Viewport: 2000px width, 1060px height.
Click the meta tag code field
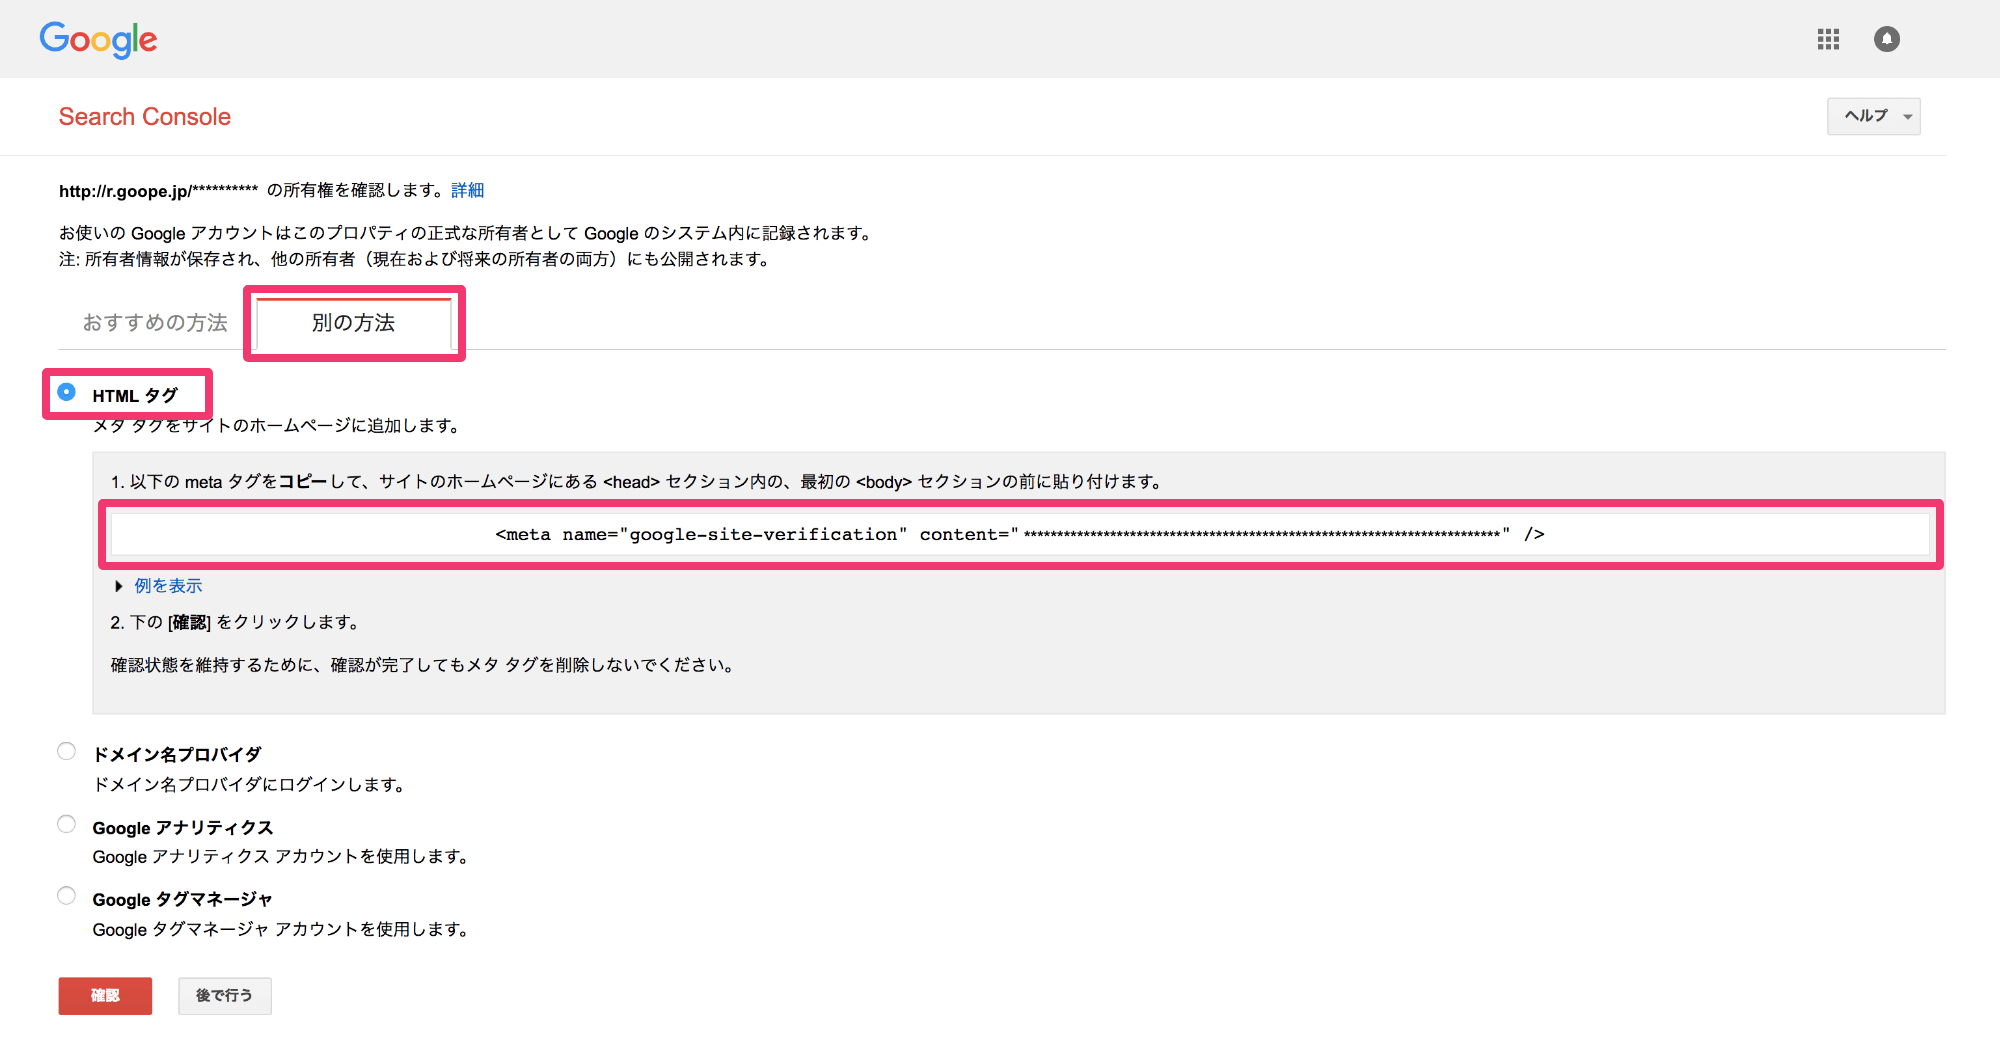pos(1020,535)
